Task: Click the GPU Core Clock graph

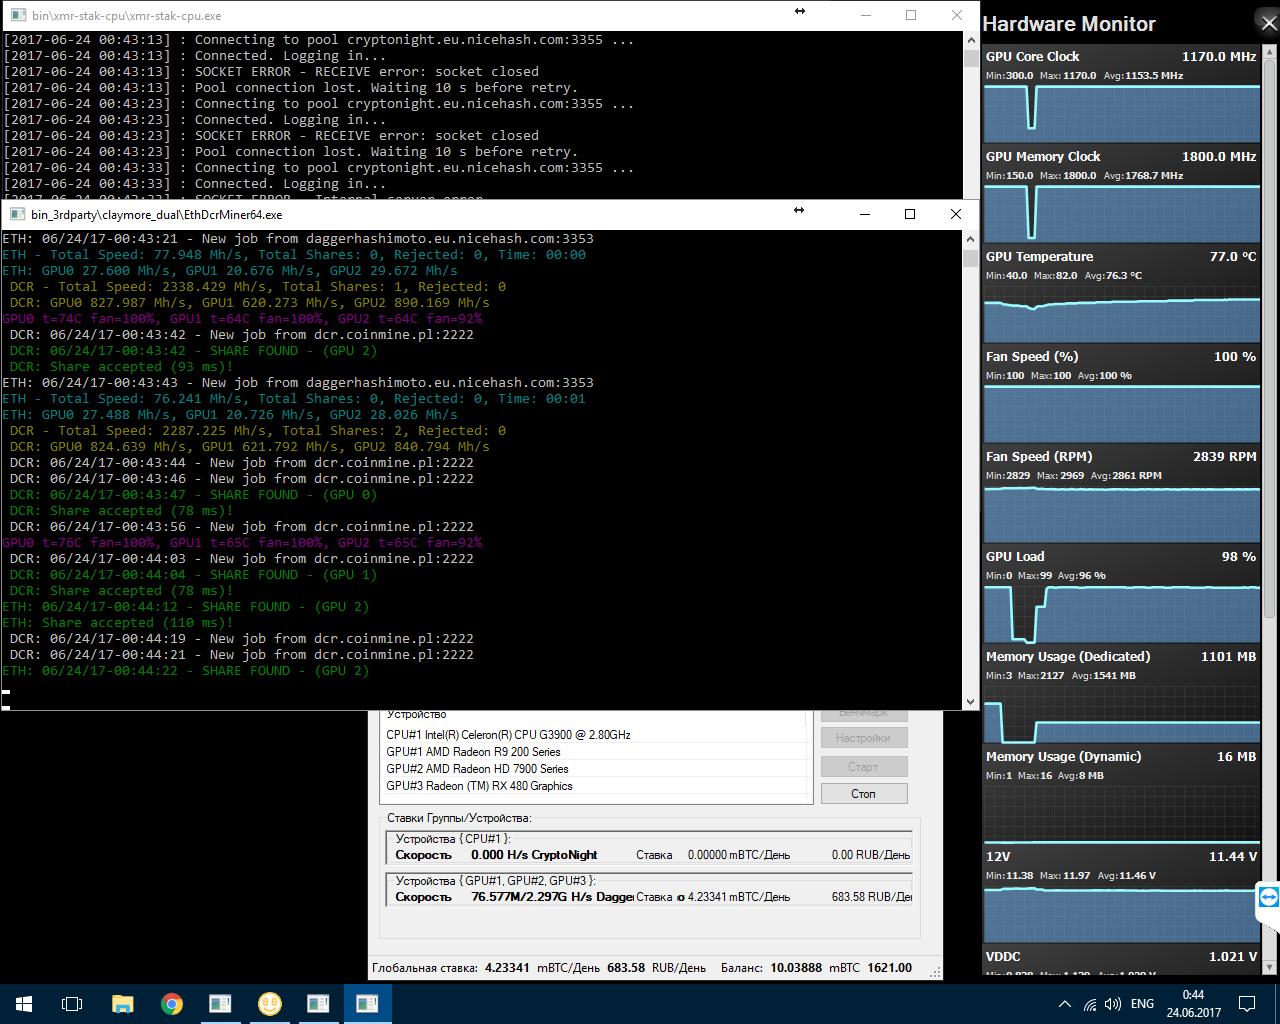Action: point(1121,113)
